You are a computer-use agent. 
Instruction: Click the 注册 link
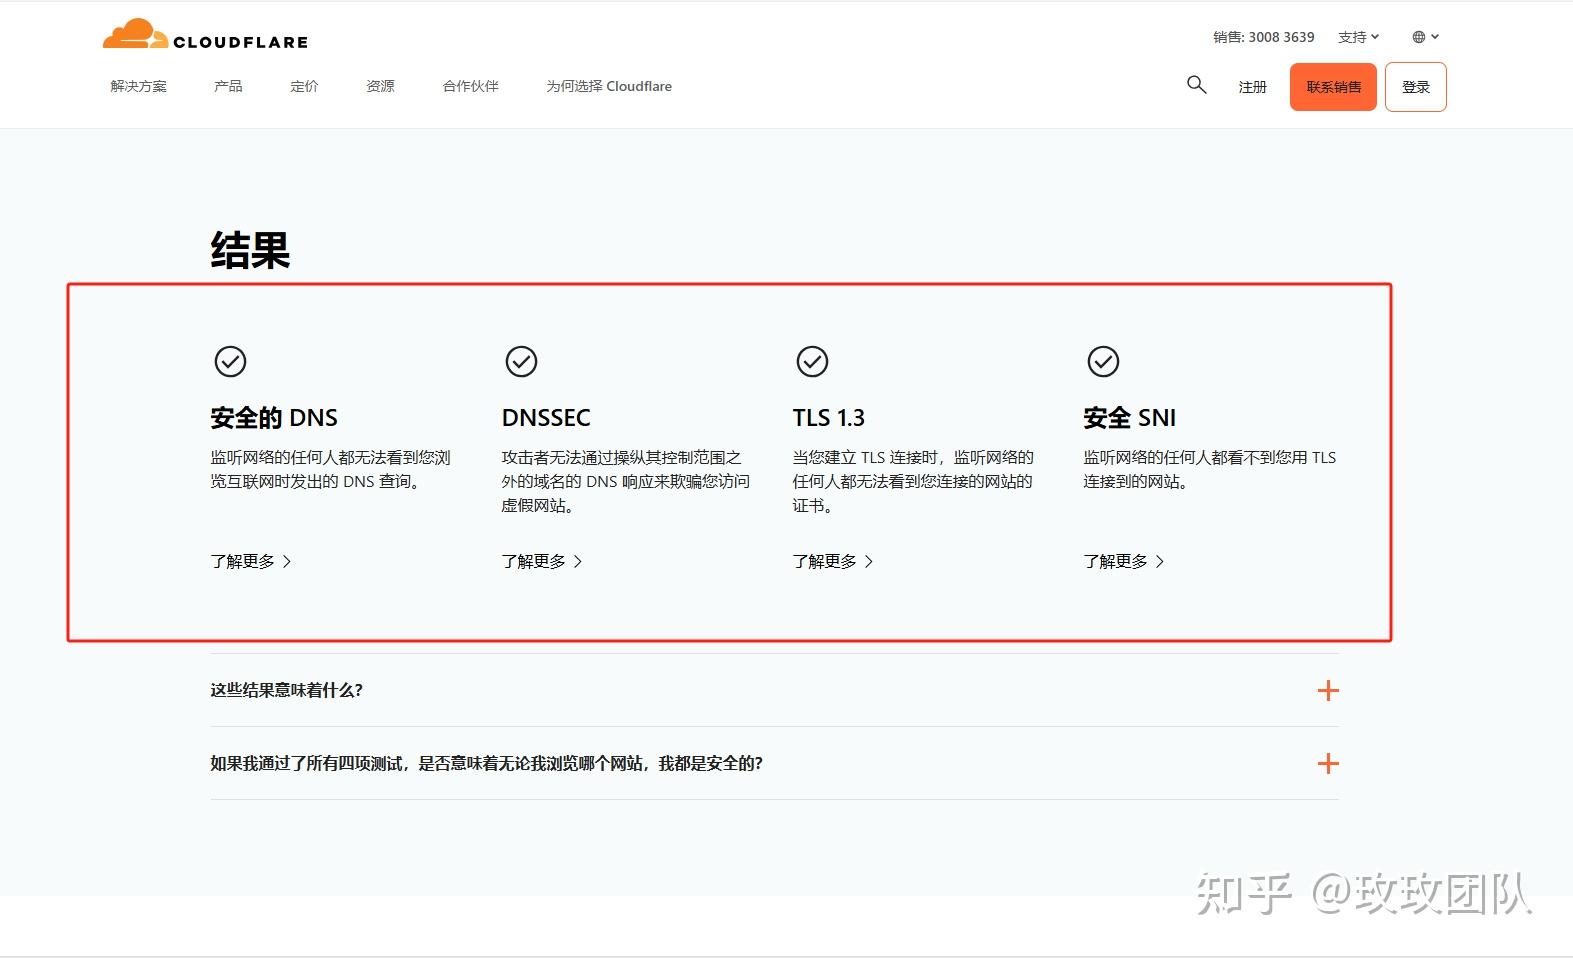(x=1252, y=87)
